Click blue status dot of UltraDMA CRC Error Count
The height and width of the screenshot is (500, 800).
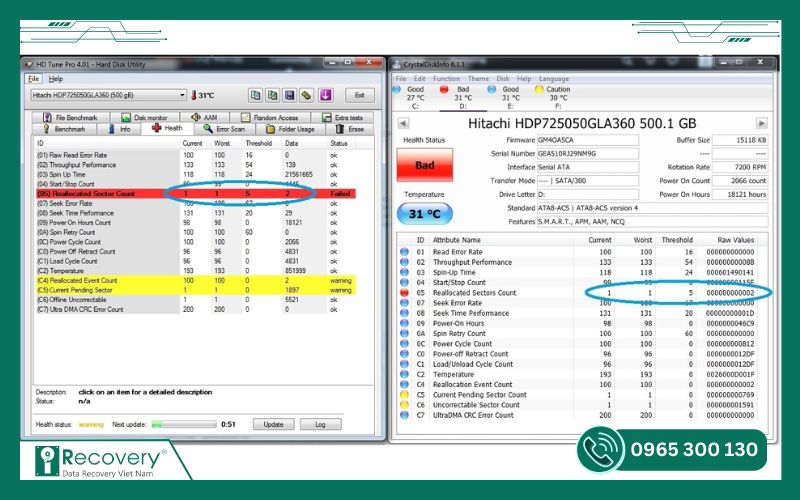click(x=405, y=415)
